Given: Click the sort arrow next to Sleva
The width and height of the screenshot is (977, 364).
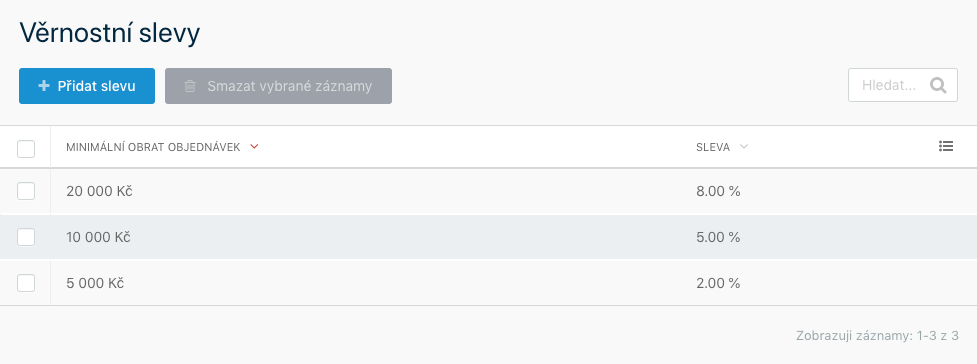Looking at the screenshot, I should (x=743, y=147).
